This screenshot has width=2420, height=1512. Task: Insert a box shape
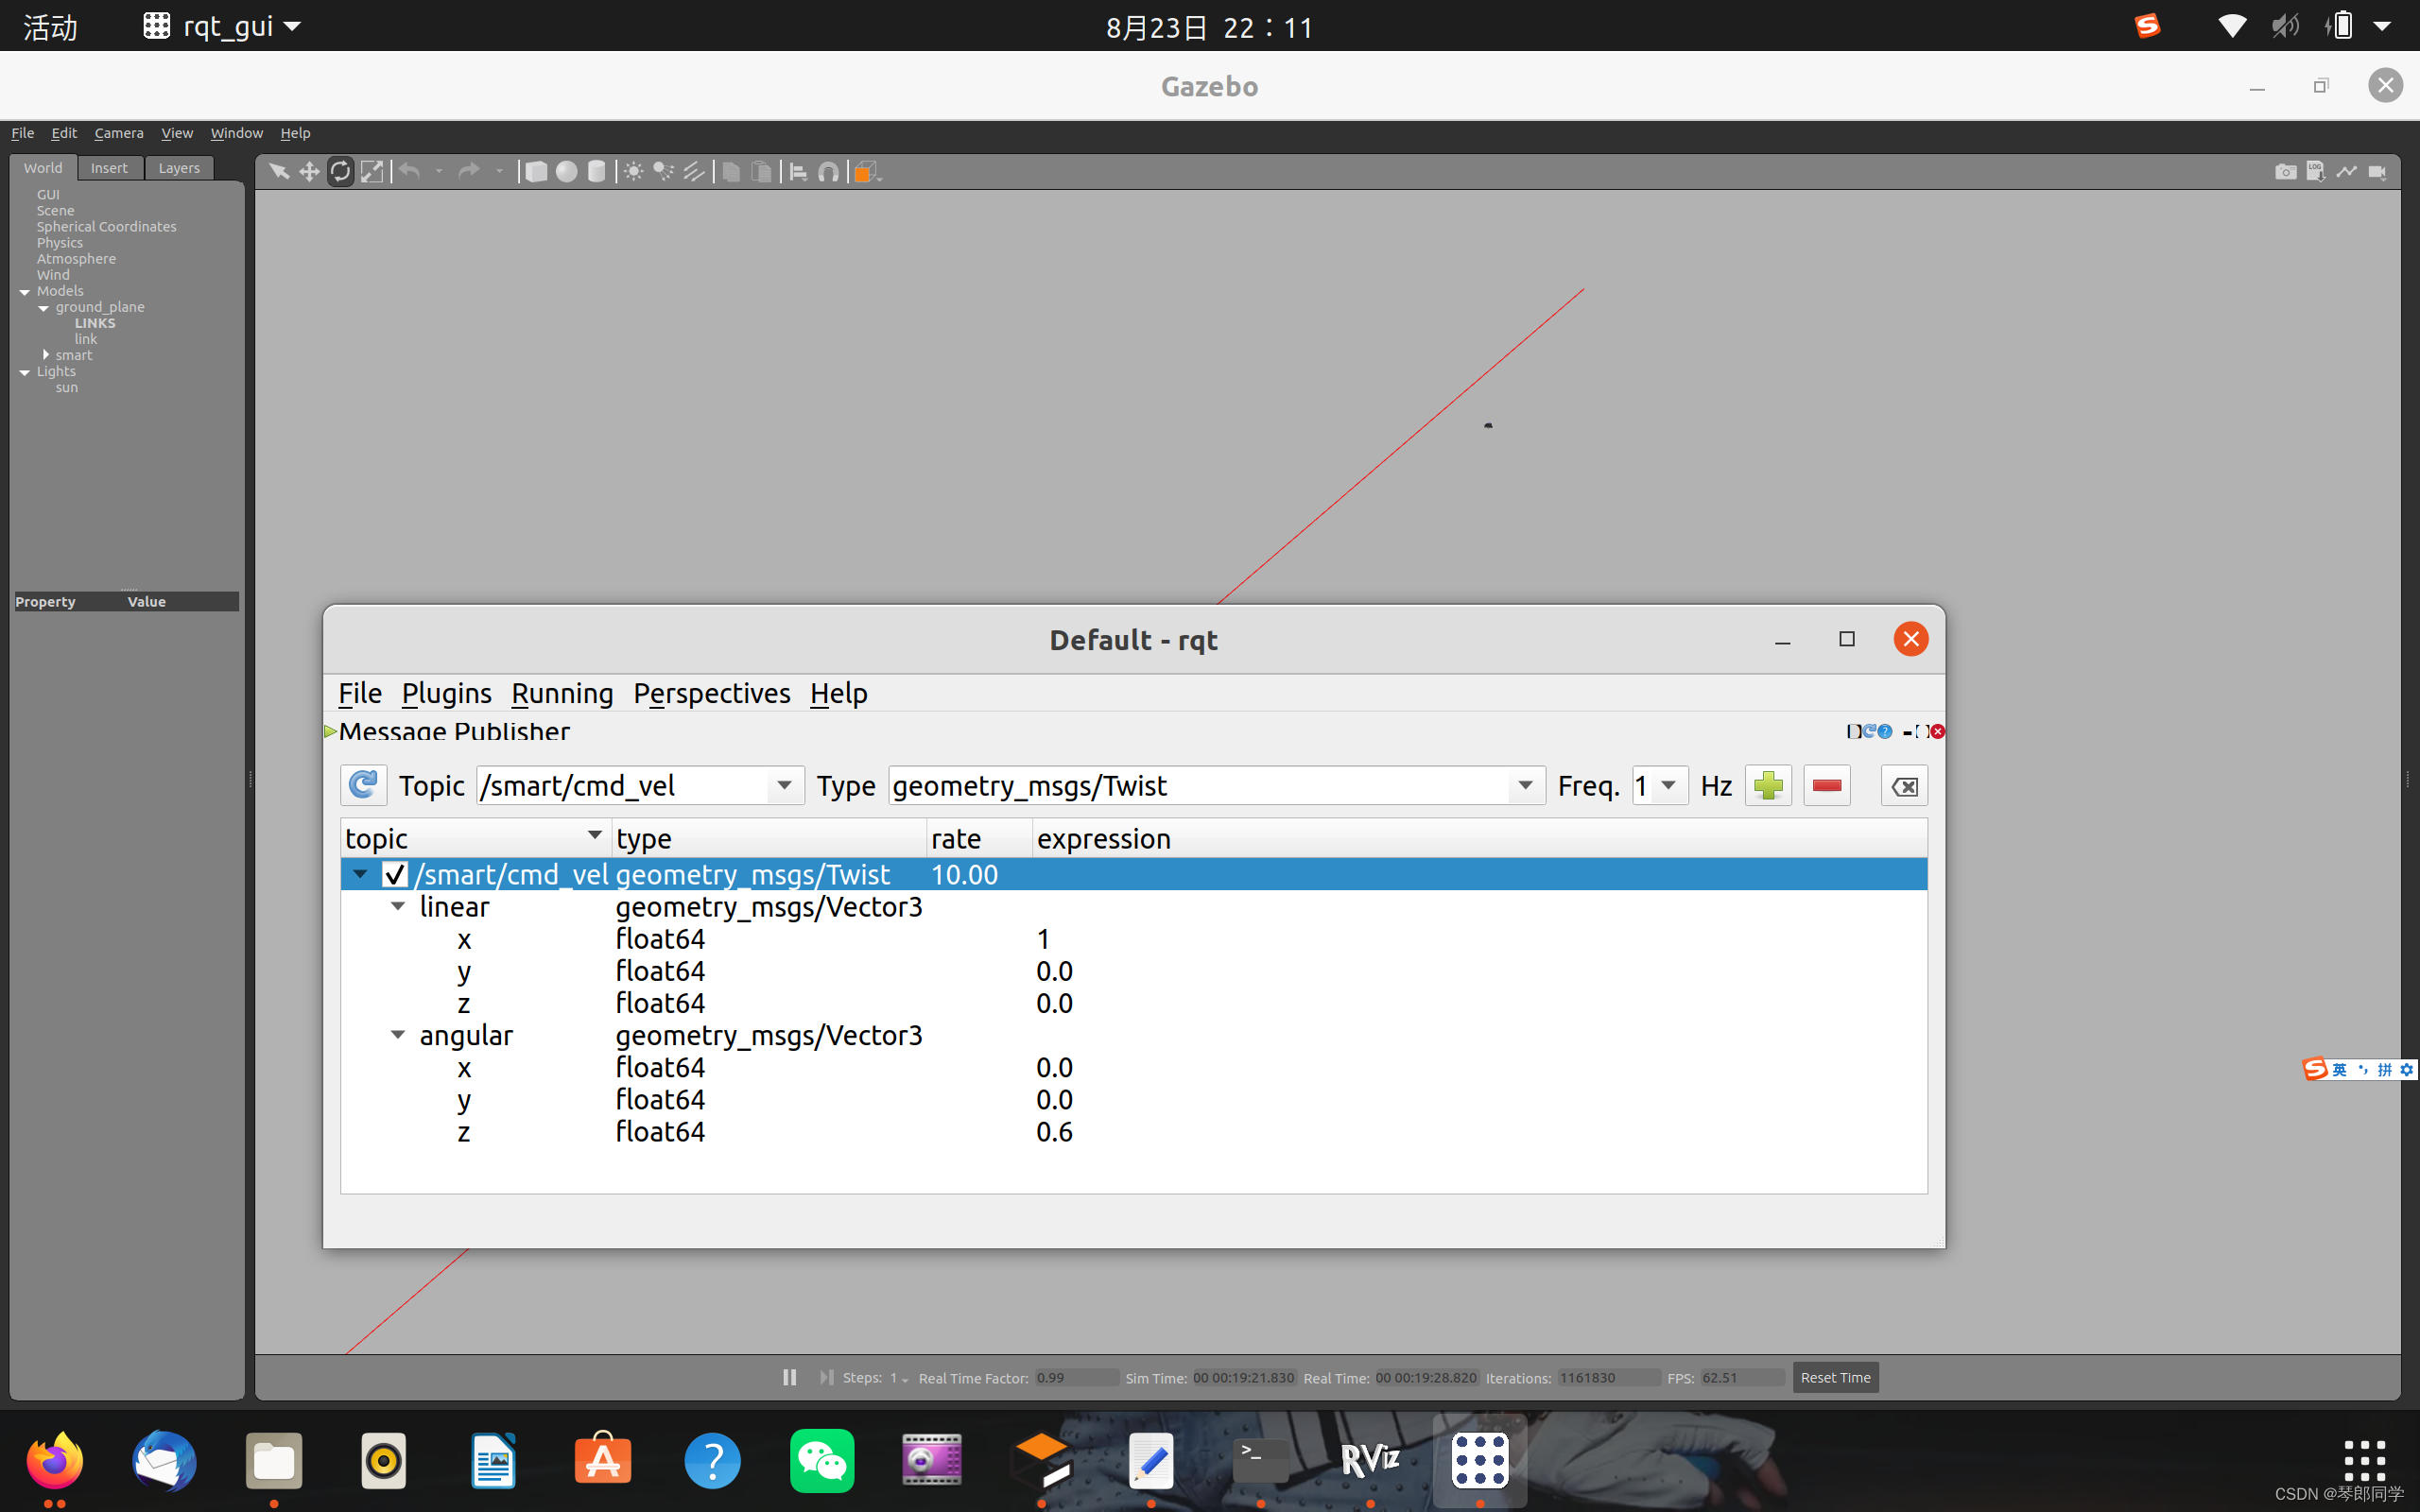[536, 172]
